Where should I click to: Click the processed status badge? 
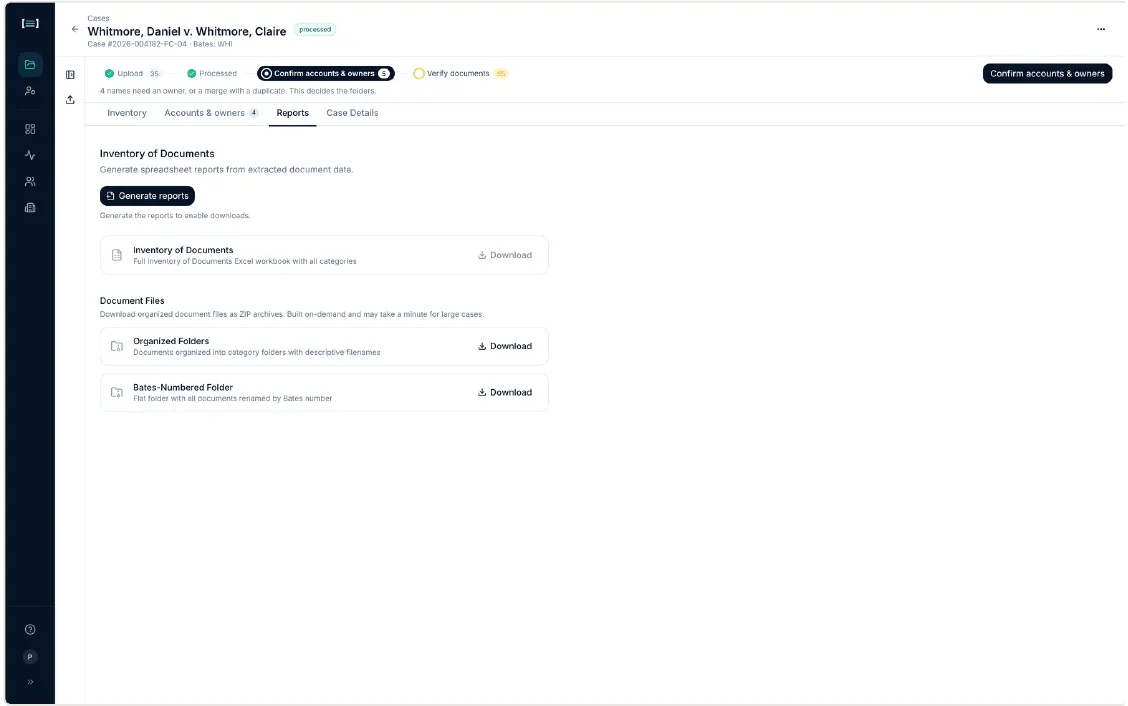click(315, 30)
